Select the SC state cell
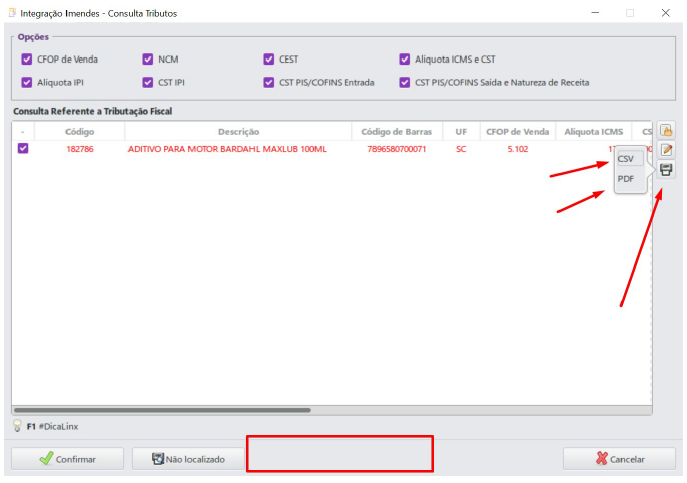Screen dimensions: 687x483 (461, 149)
